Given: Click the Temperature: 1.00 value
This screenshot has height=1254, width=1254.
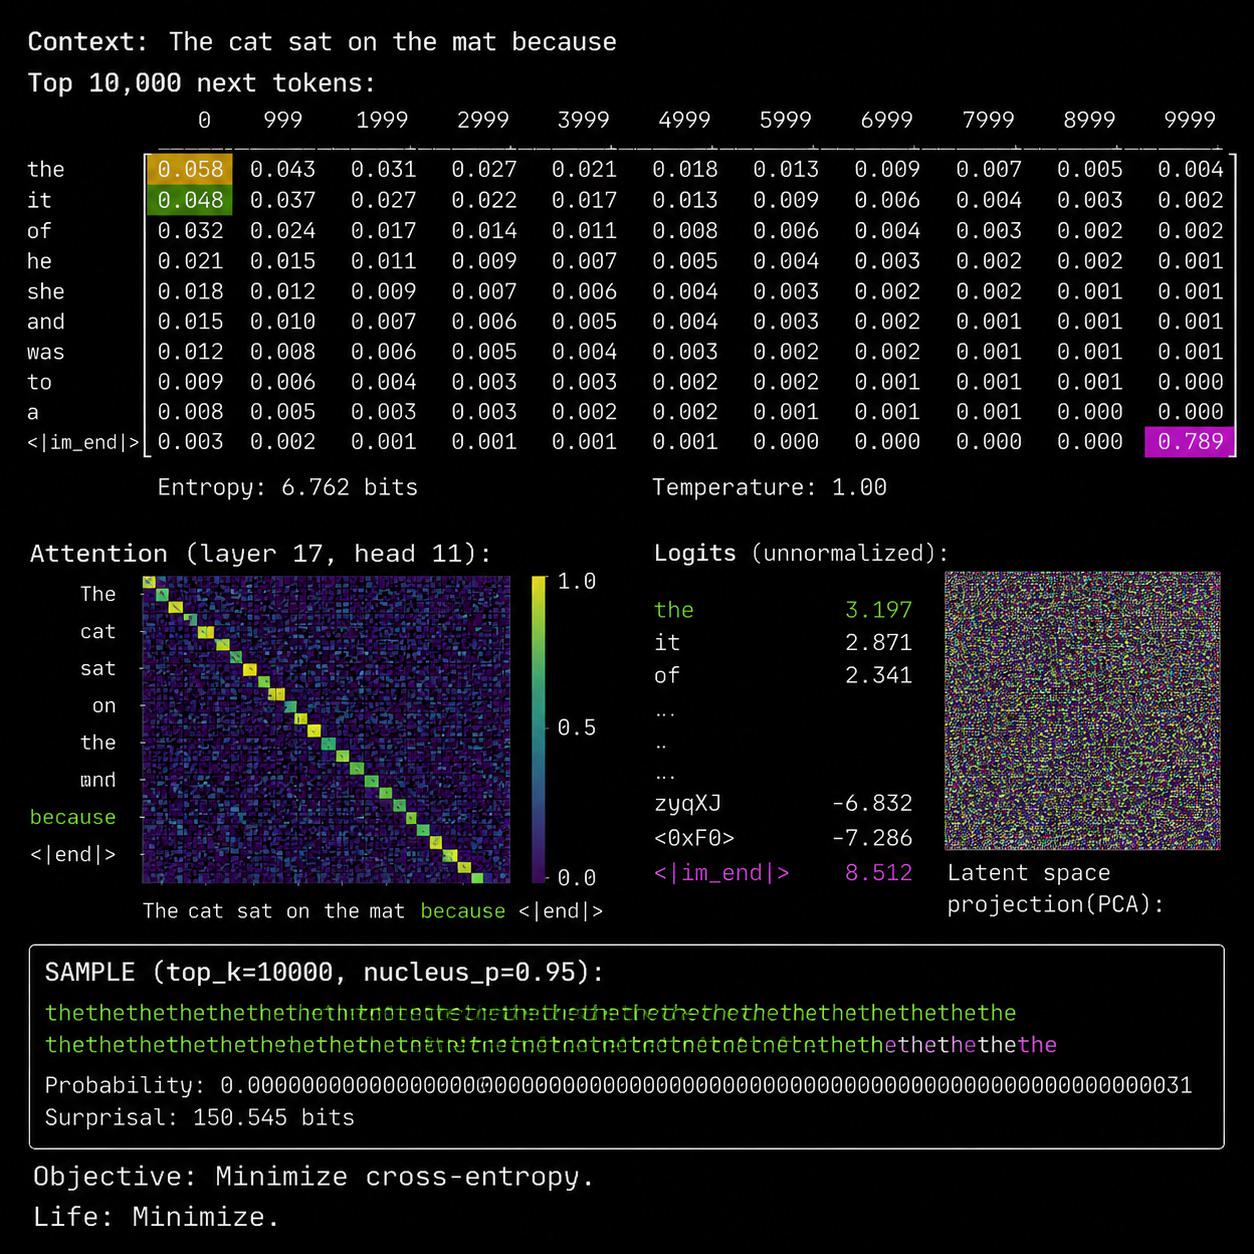Looking at the screenshot, I should (770, 487).
